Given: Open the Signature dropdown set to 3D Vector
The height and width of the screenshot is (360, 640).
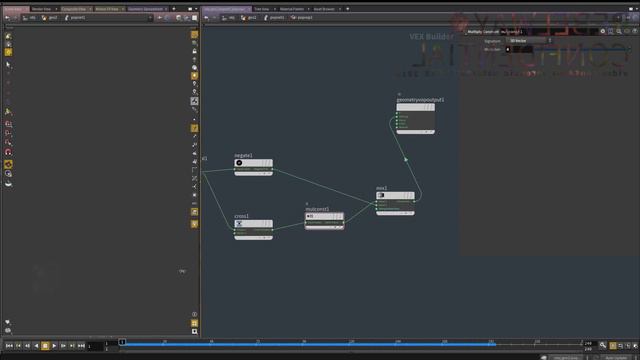Looking at the screenshot, I should 527,41.
